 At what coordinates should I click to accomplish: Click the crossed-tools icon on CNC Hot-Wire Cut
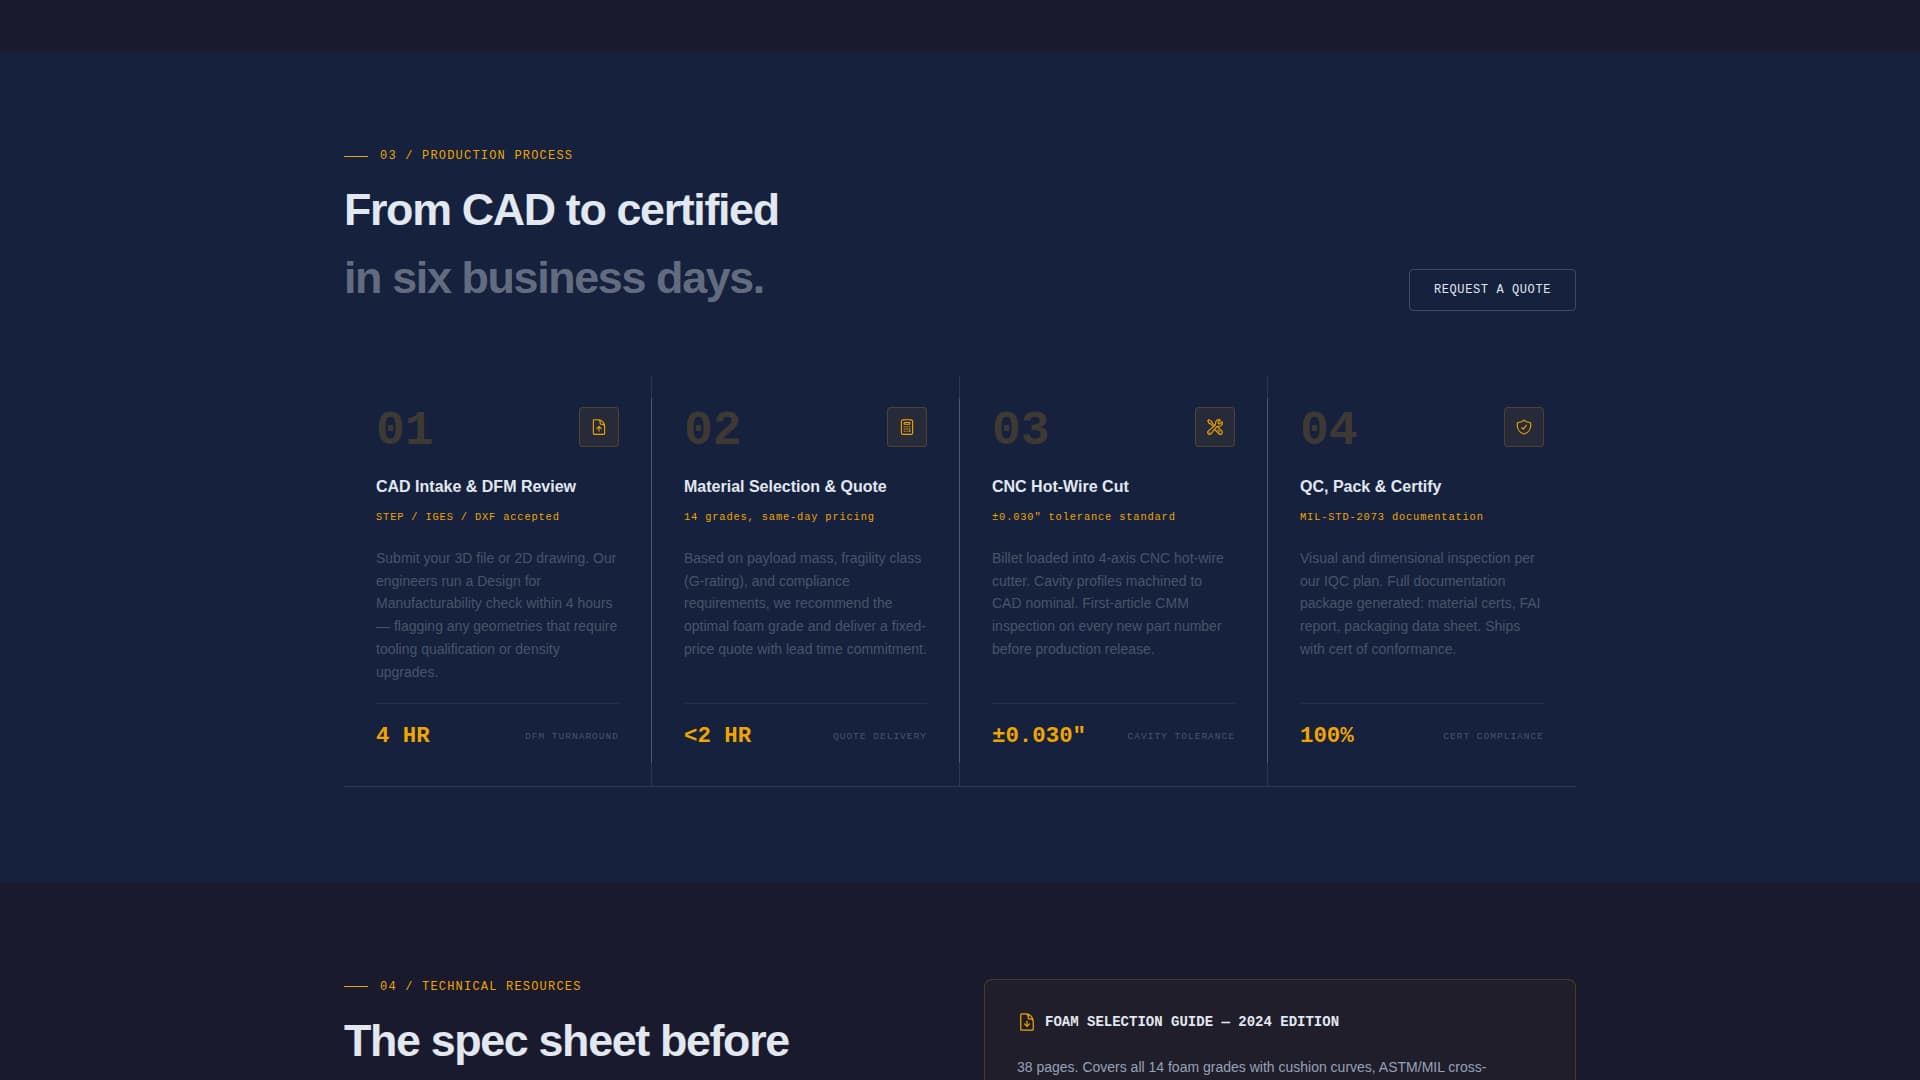[1214, 427]
